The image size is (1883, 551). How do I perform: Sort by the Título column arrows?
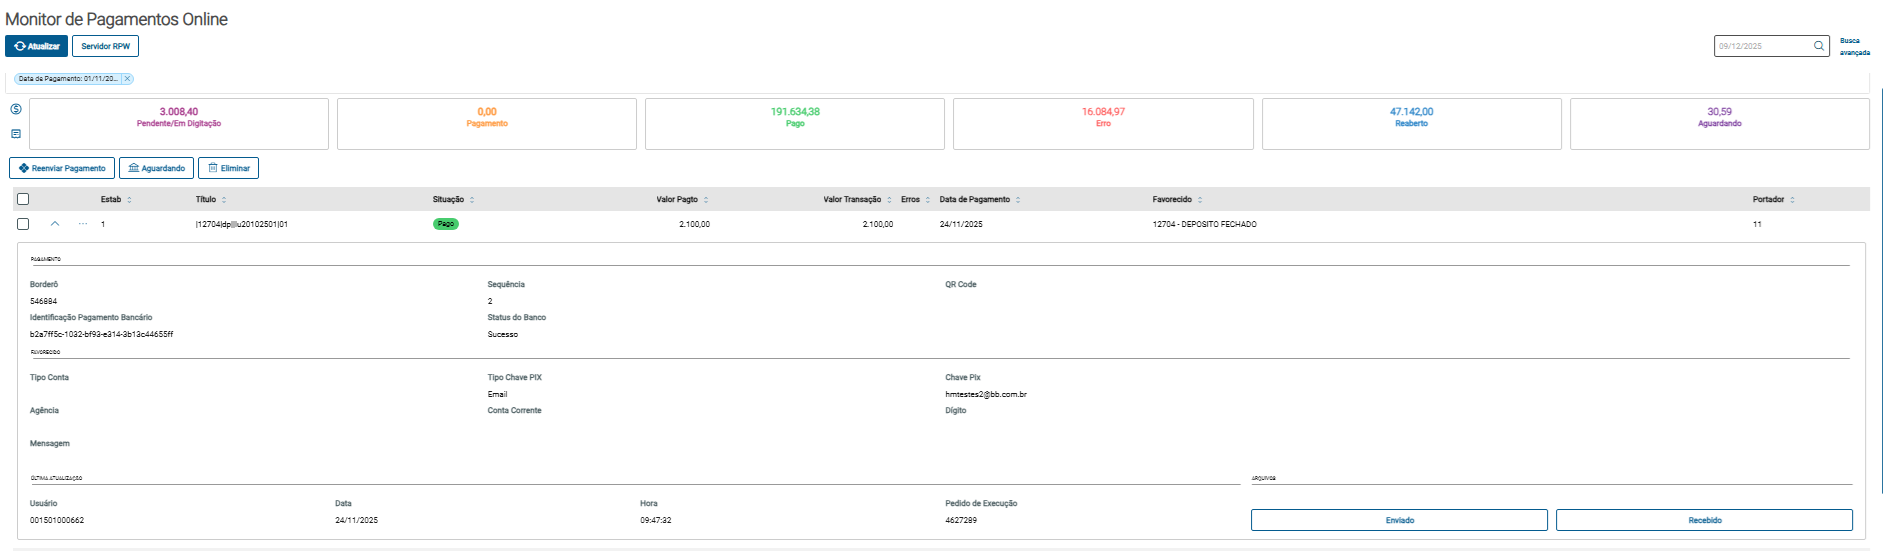tap(224, 200)
